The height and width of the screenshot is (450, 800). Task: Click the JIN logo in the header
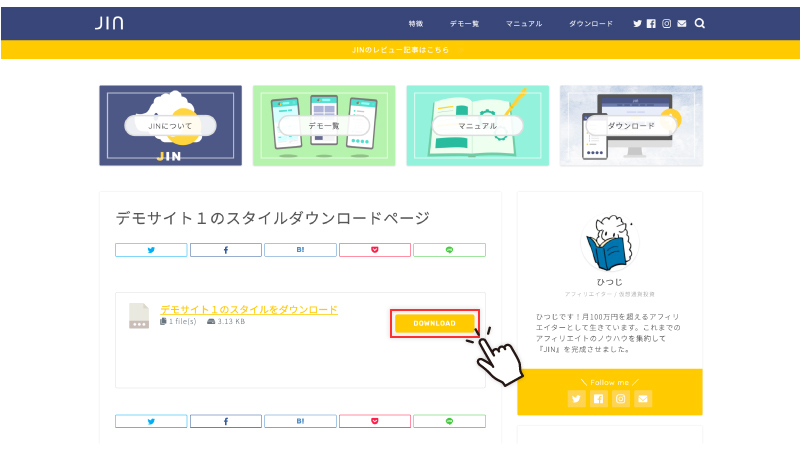(x=109, y=23)
